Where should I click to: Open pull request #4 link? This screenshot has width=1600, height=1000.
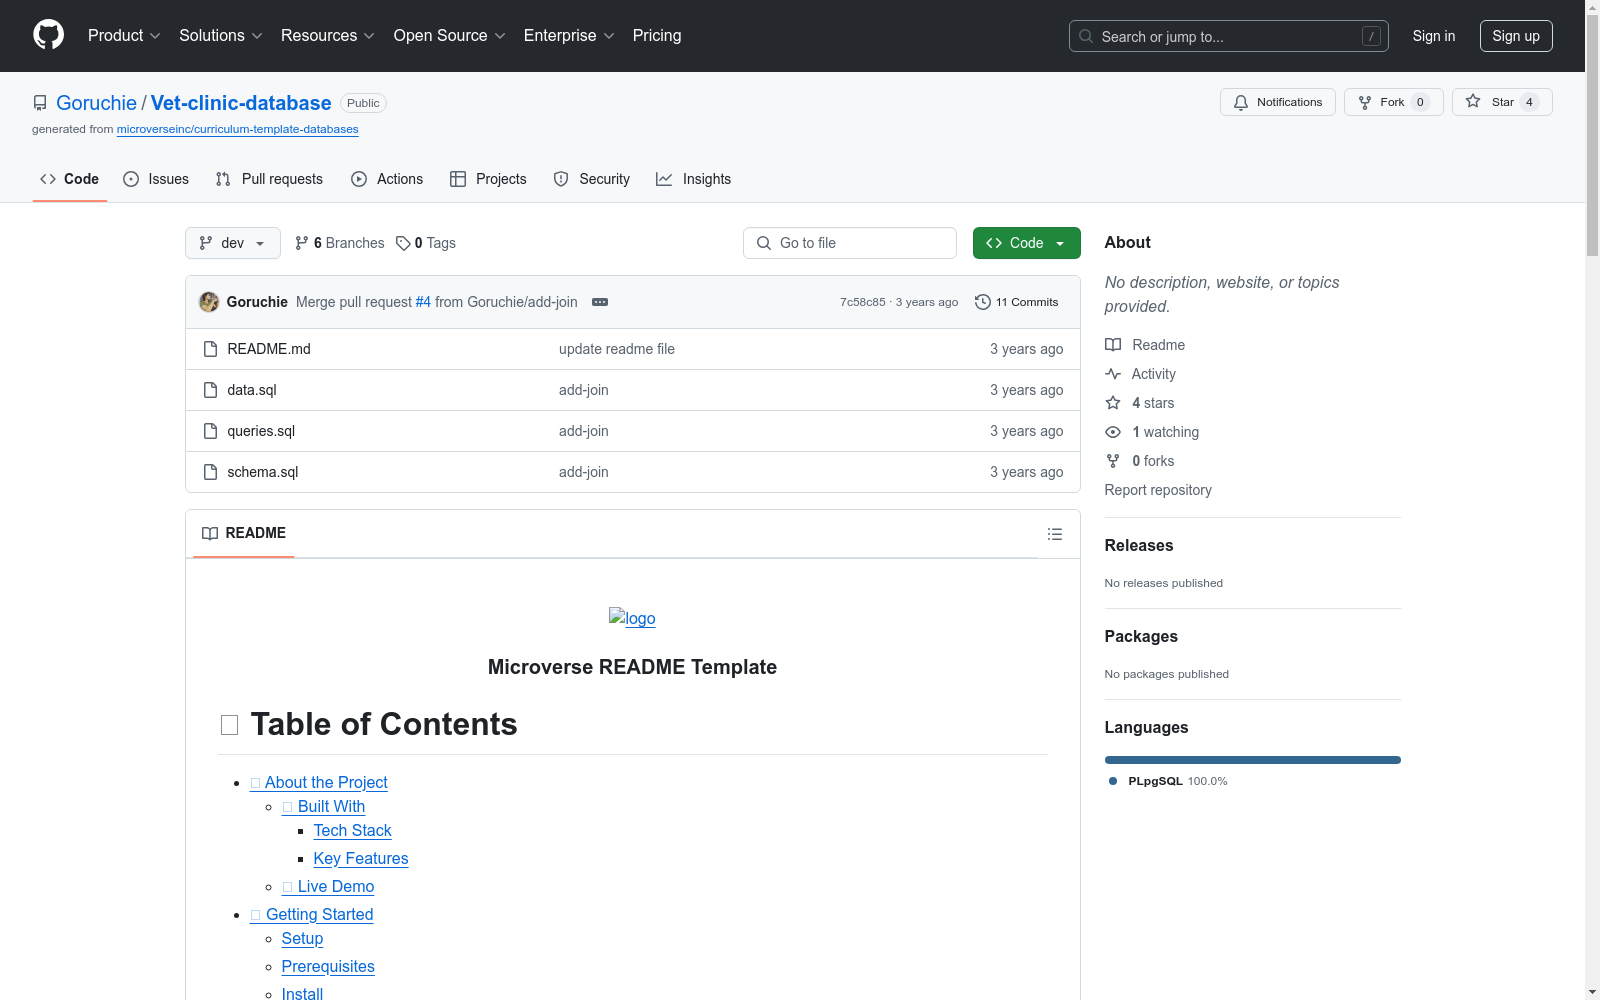coord(423,302)
